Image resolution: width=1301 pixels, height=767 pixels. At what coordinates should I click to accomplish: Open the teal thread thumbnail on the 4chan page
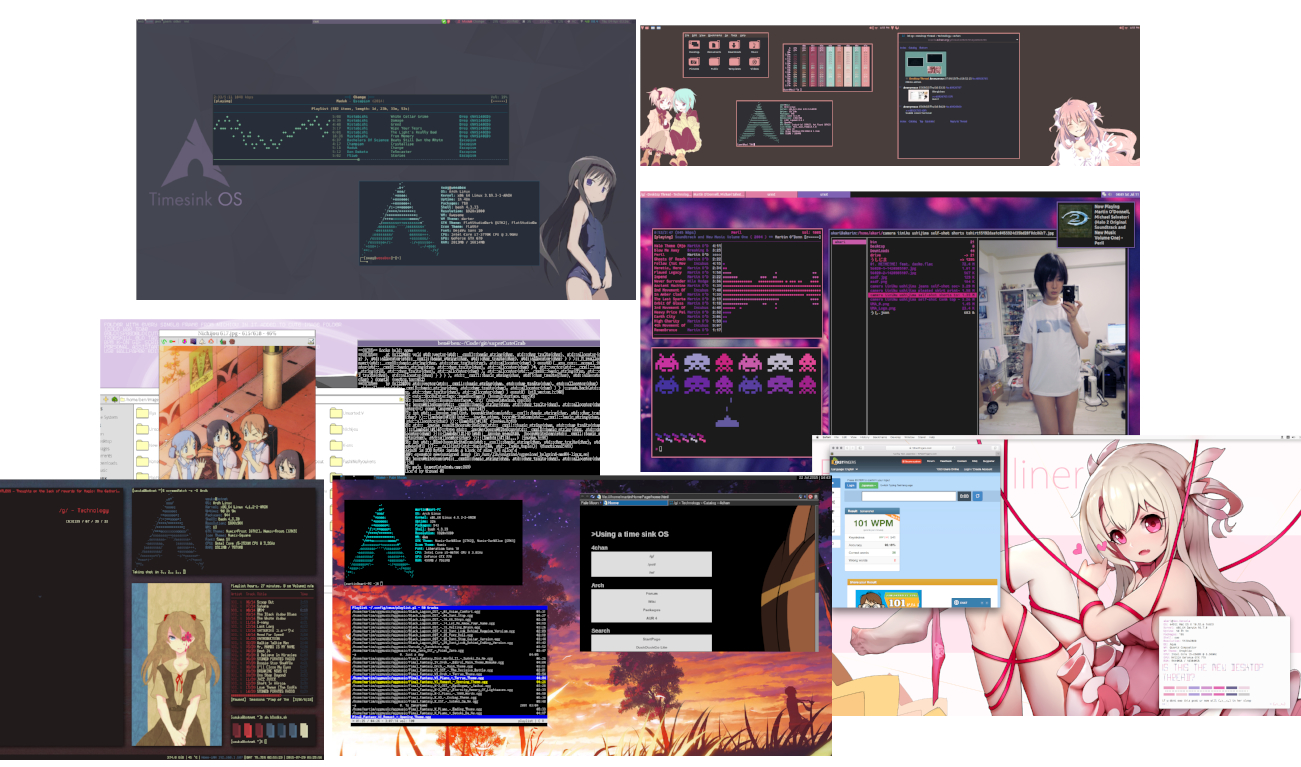(926, 64)
